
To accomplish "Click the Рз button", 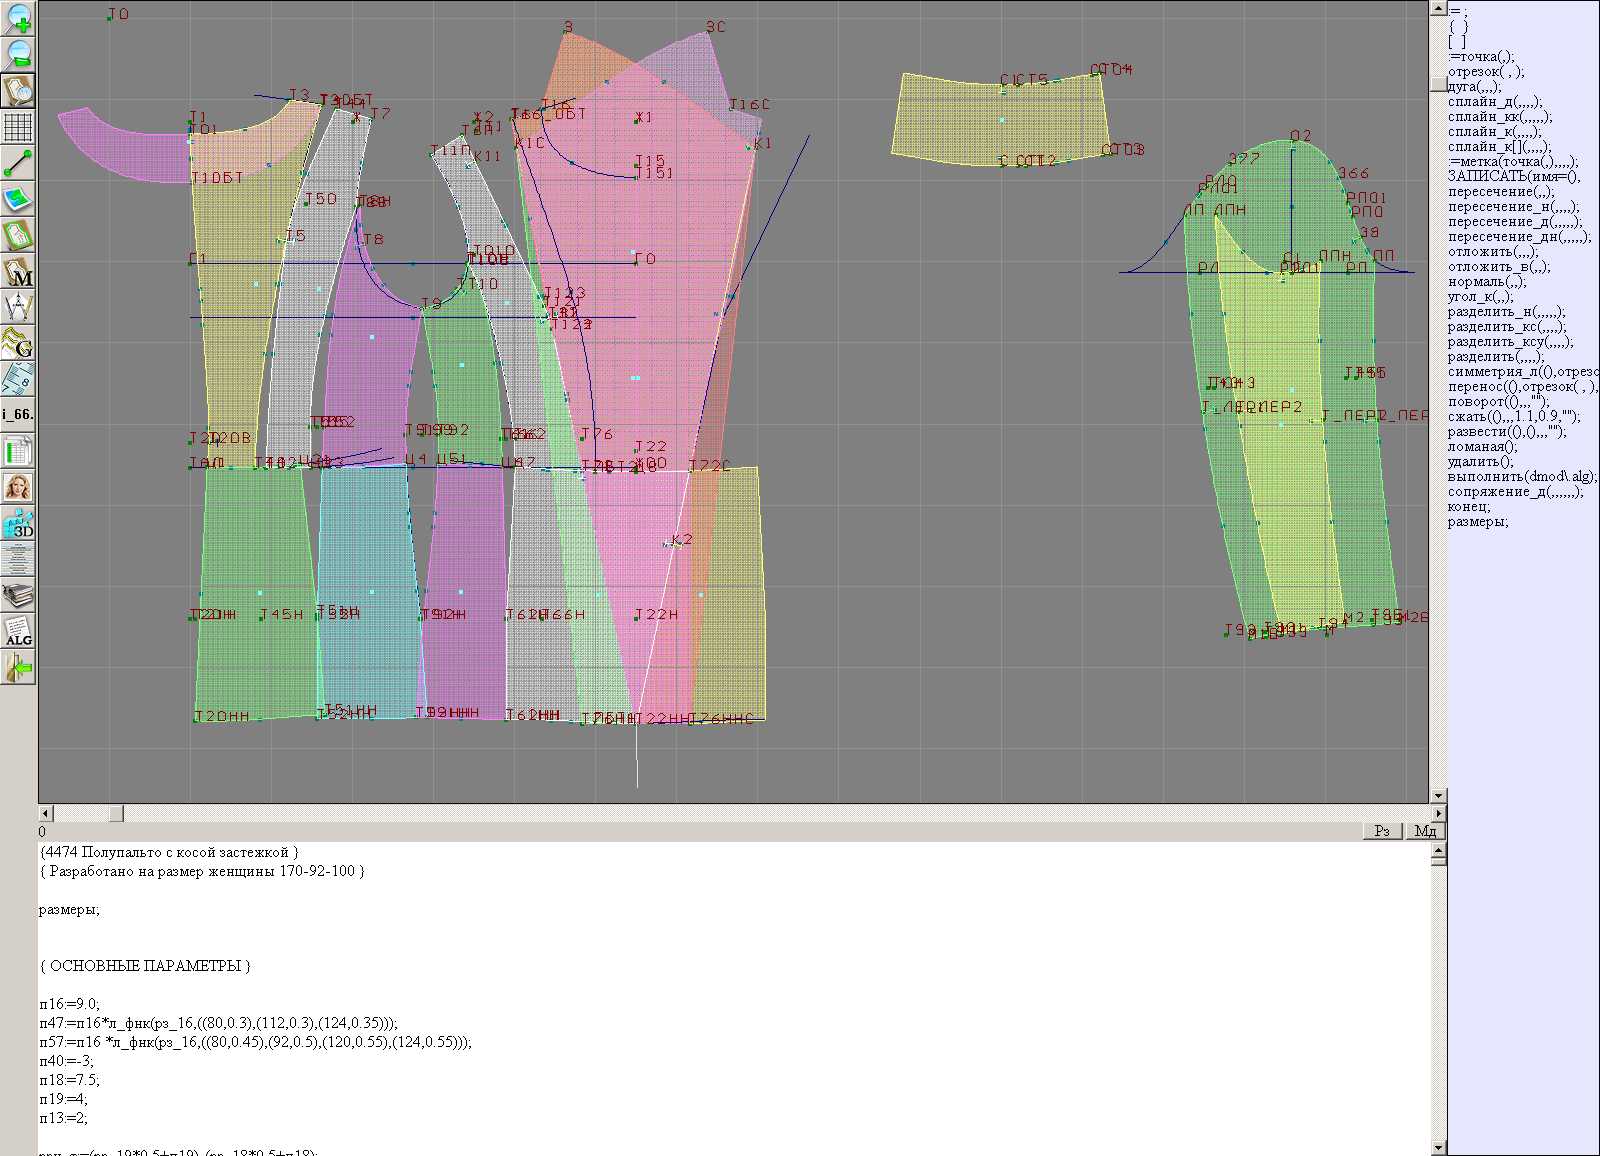I will 1382,831.
